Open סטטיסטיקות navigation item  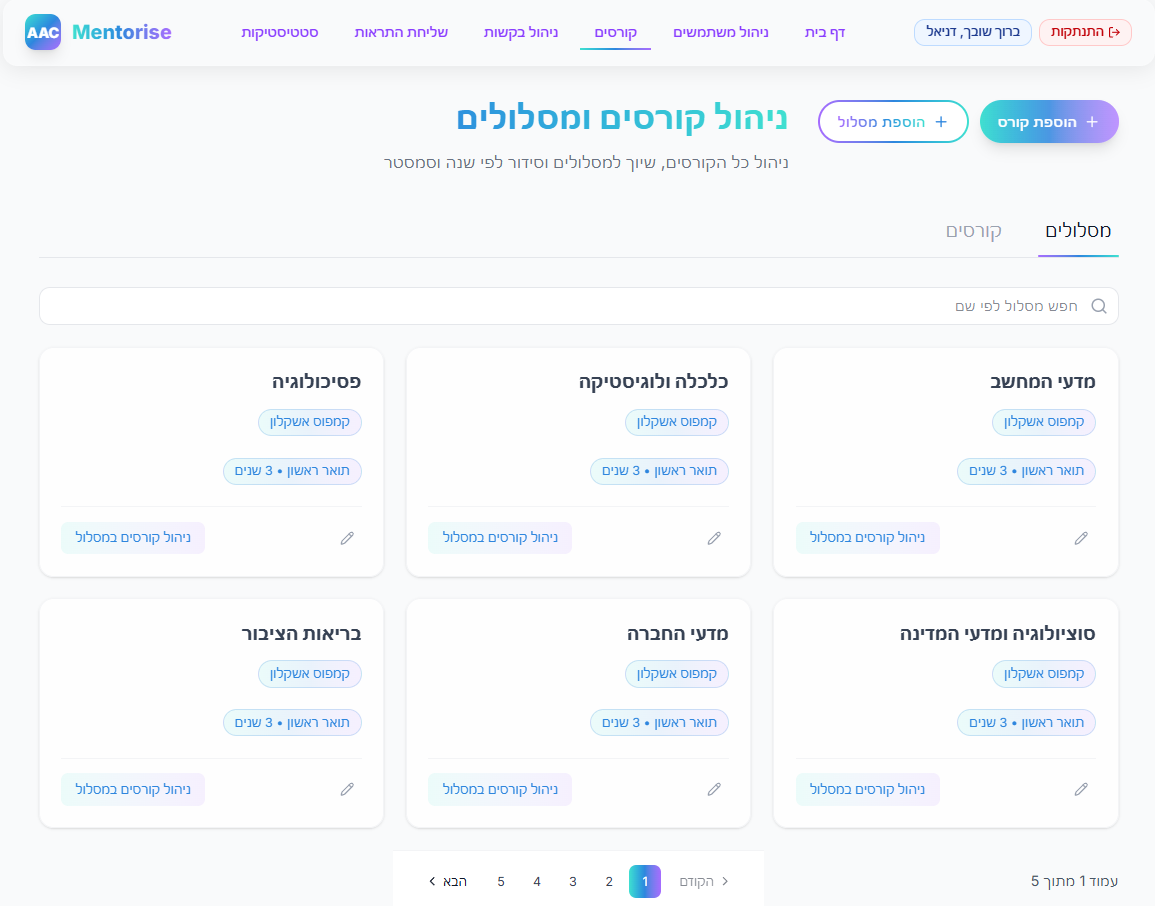tap(280, 32)
